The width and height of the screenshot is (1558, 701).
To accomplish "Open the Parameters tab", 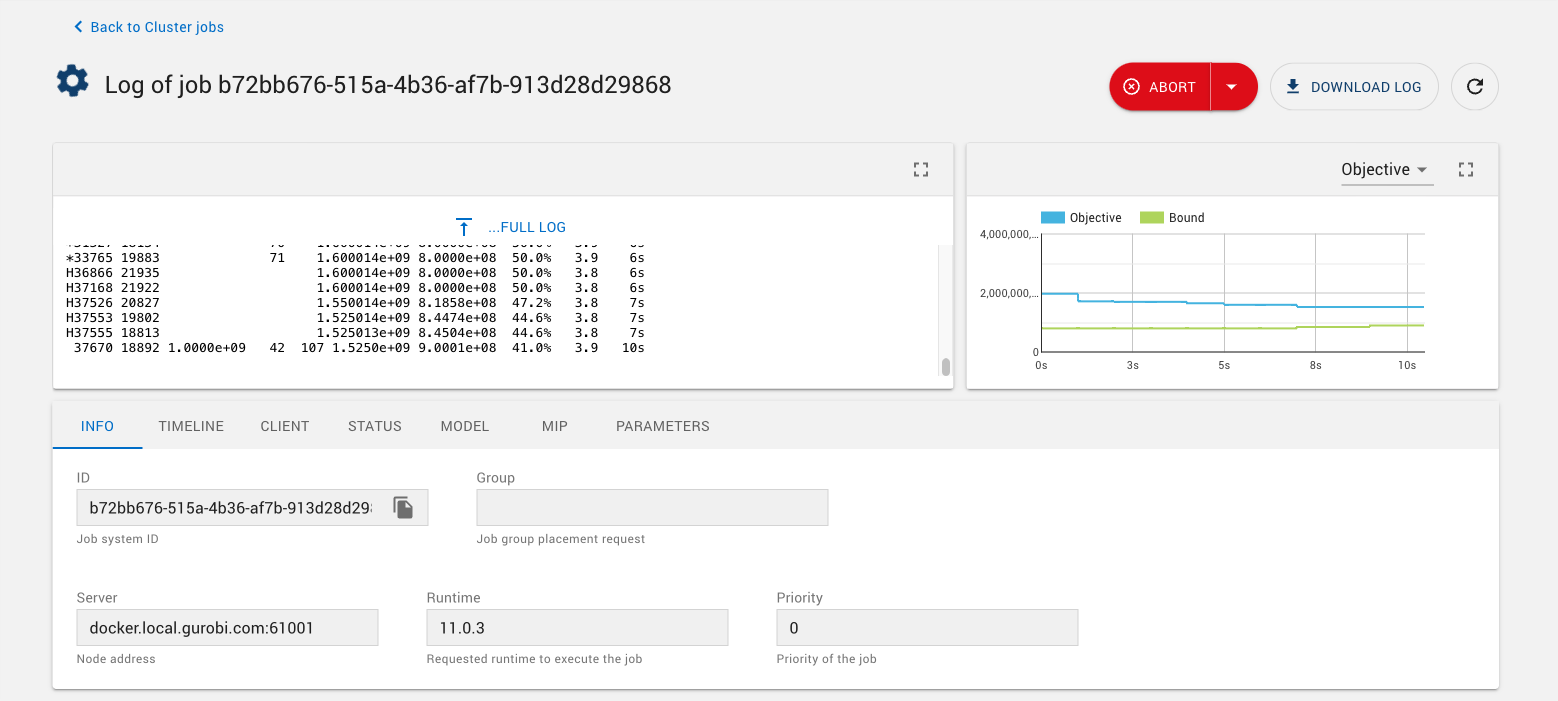I will pos(662,426).
